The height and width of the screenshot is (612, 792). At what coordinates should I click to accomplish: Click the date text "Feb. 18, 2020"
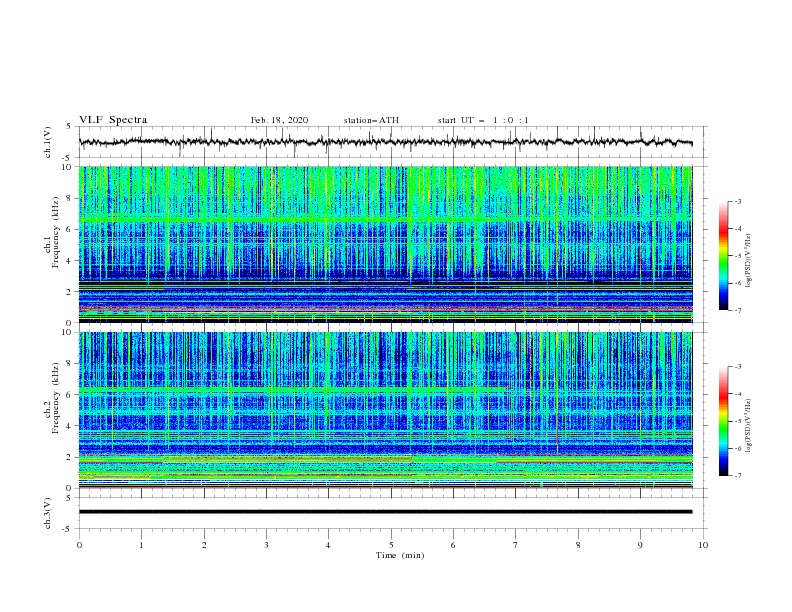tap(279, 120)
